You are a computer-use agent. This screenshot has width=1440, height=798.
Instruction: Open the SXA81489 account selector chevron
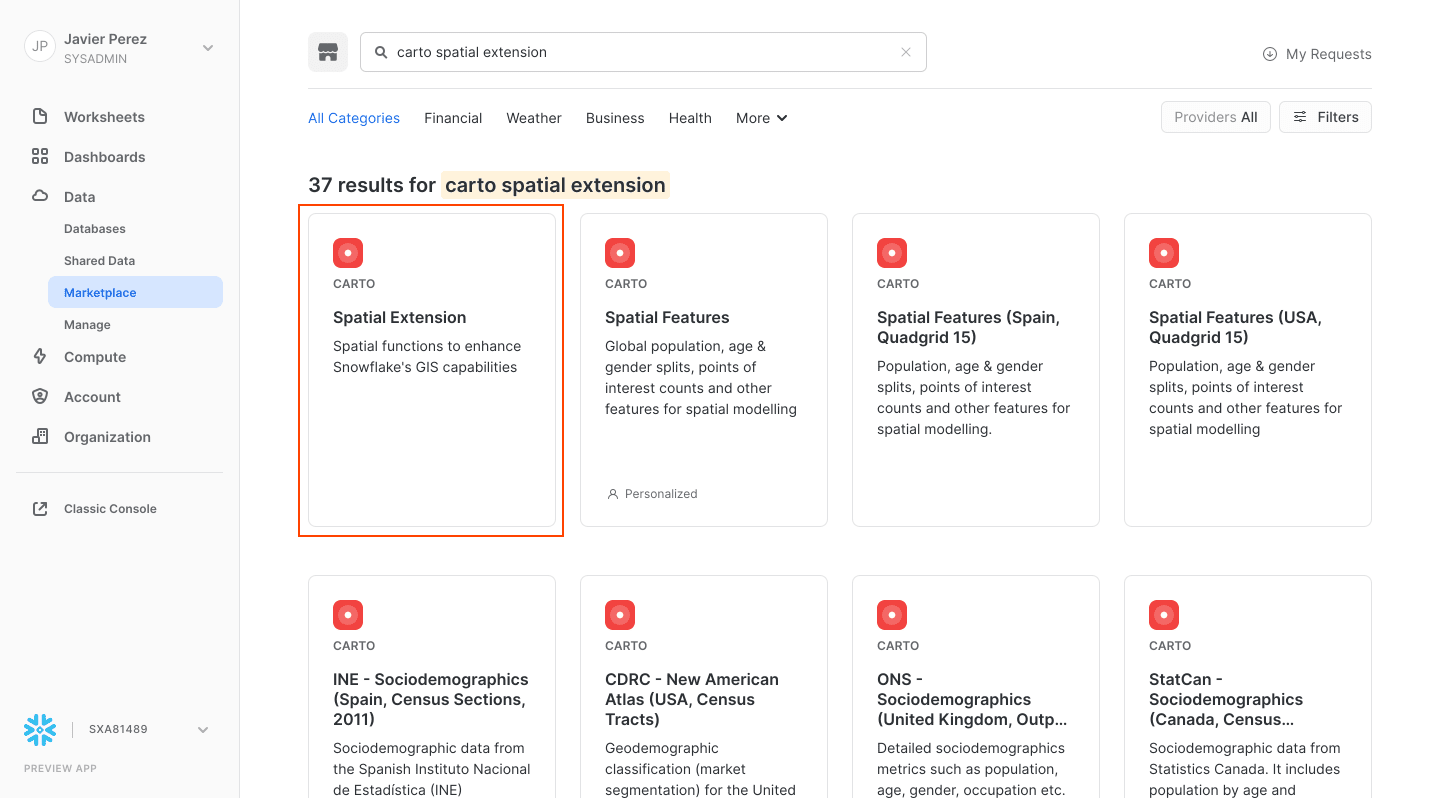point(203,729)
